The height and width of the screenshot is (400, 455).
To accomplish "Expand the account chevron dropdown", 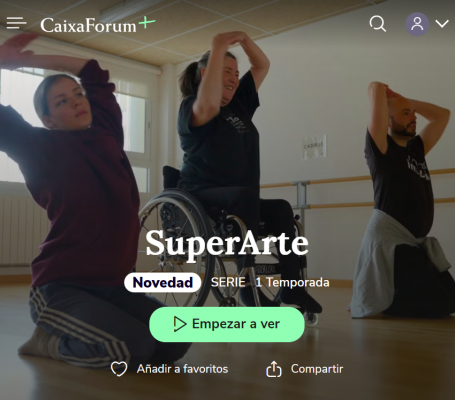I will pyautogui.click(x=442, y=24).
